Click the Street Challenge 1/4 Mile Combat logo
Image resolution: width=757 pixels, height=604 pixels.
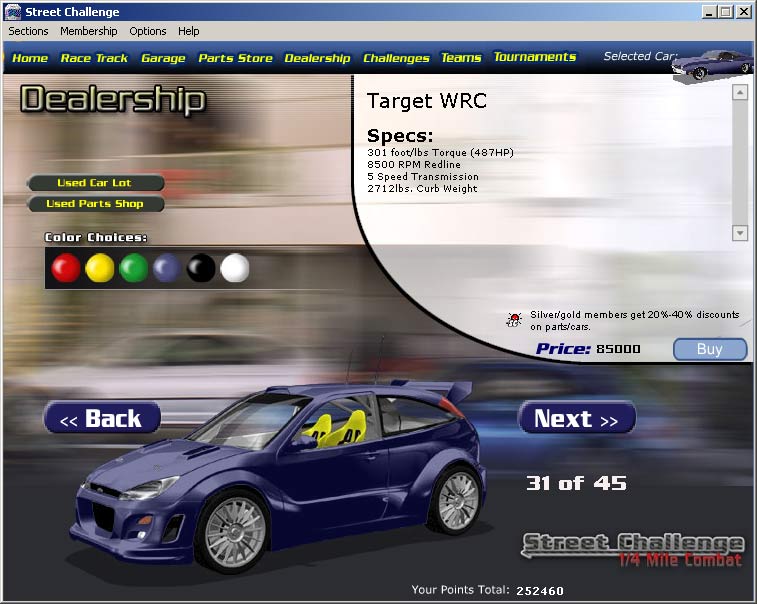coord(633,550)
